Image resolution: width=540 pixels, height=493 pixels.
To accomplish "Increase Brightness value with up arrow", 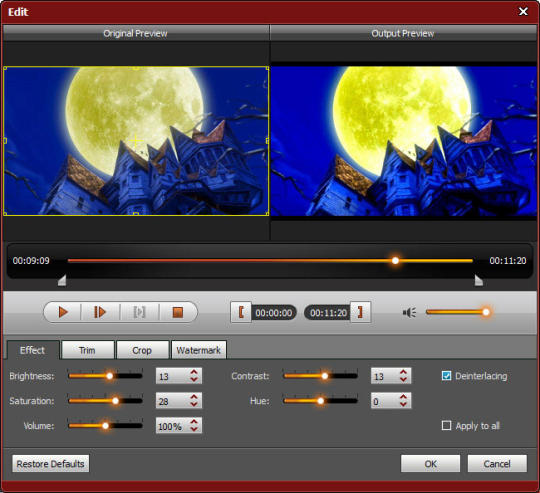I will [x=194, y=372].
